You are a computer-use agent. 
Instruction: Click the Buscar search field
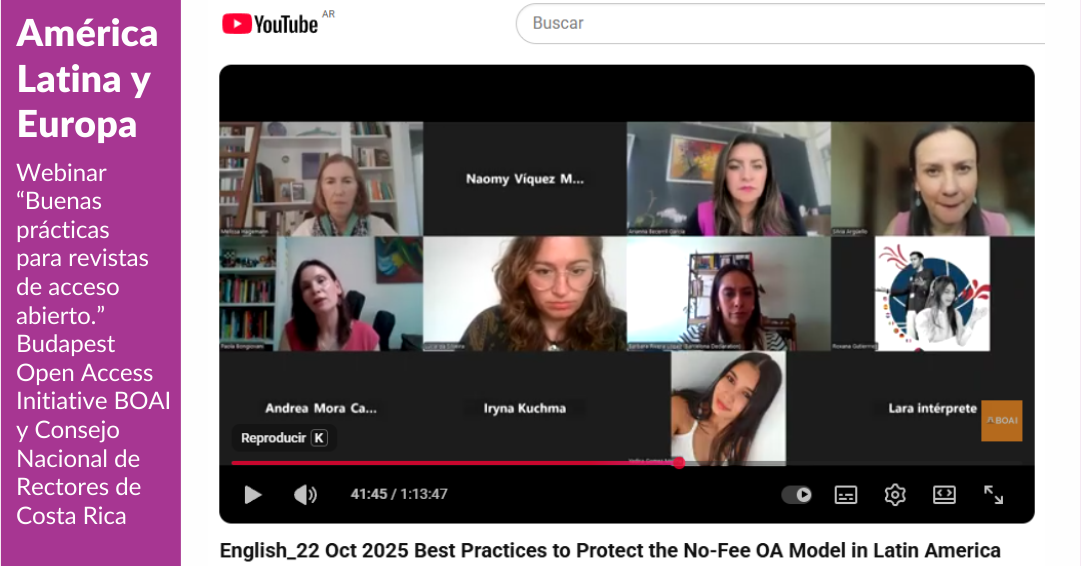780,23
